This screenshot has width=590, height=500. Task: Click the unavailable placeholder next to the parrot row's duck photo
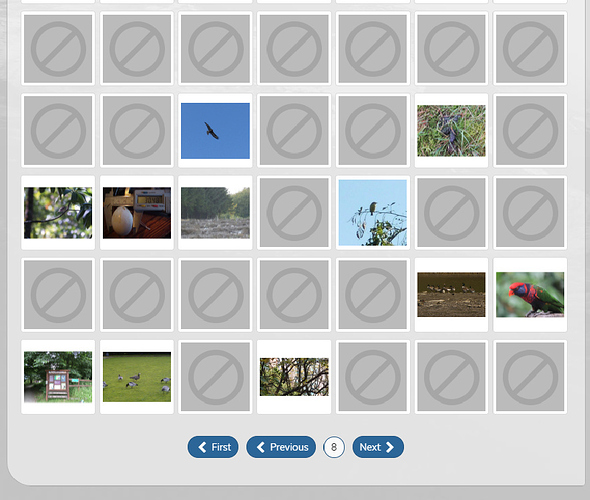coord(373,295)
